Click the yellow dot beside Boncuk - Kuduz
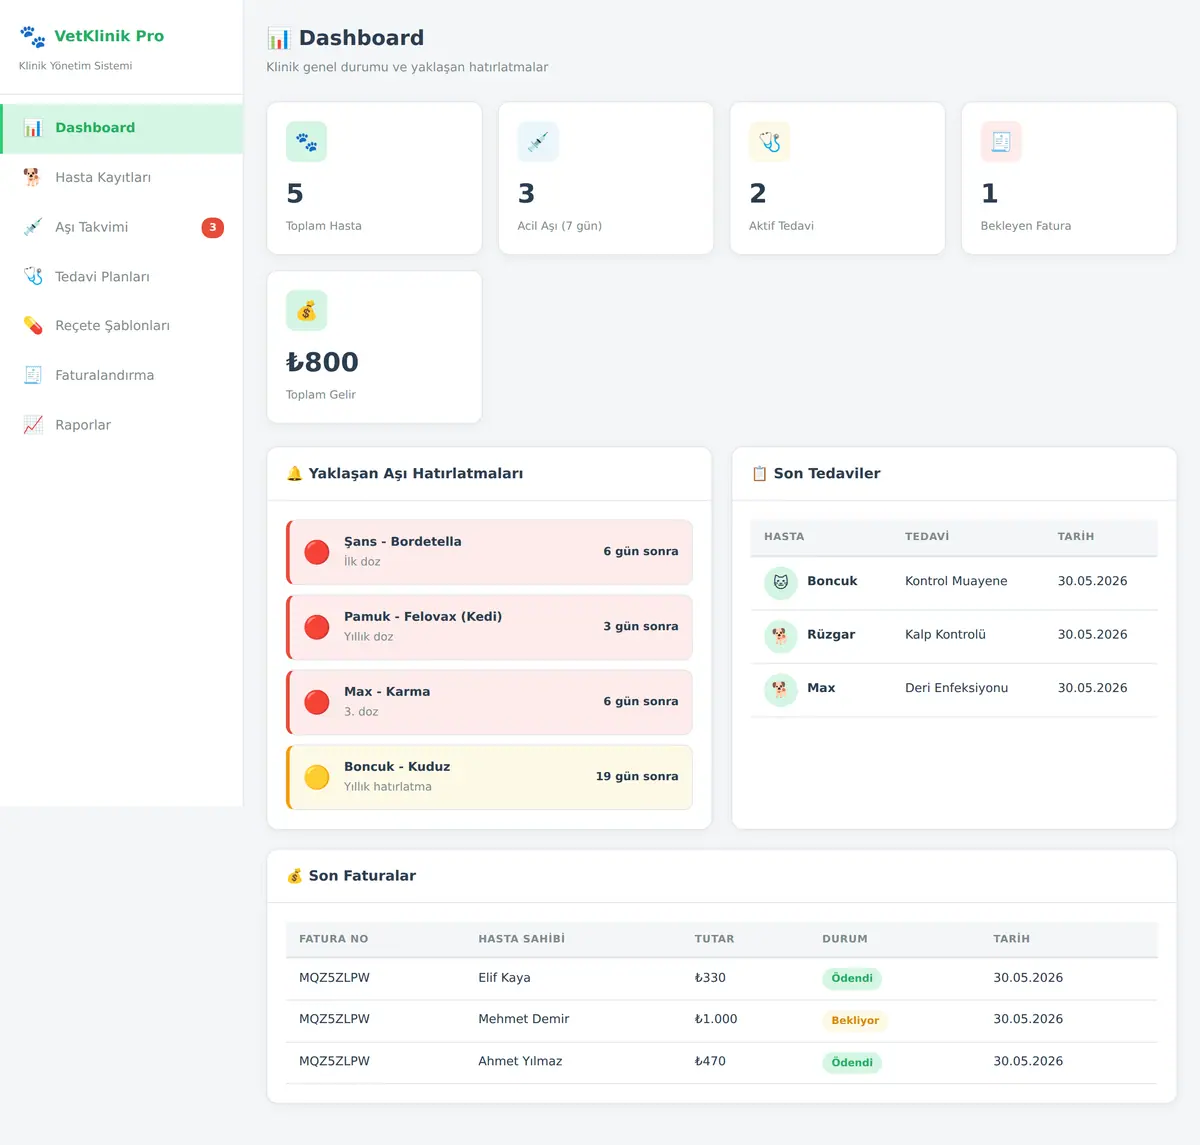Viewport: 1200px width, 1145px height. coord(317,777)
